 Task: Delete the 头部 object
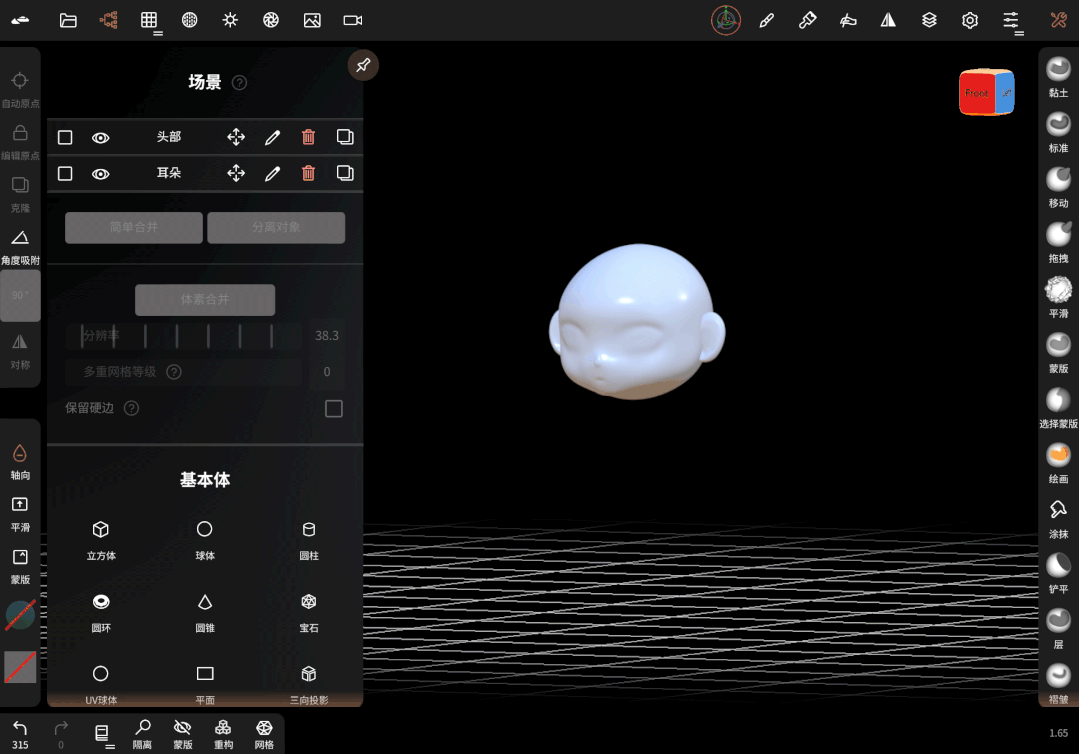pyautogui.click(x=308, y=137)
